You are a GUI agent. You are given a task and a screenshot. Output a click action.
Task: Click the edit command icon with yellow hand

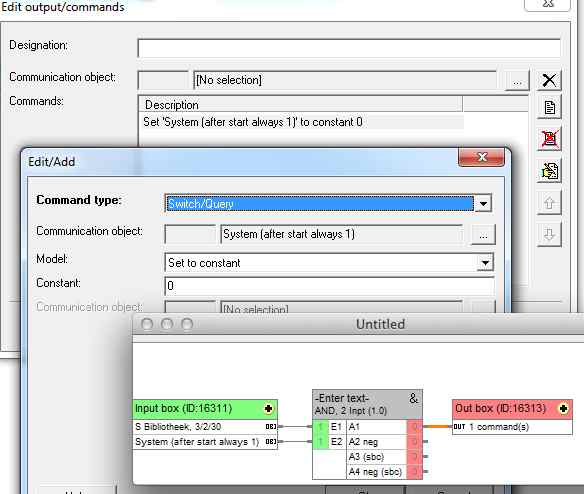click(549, 171)
